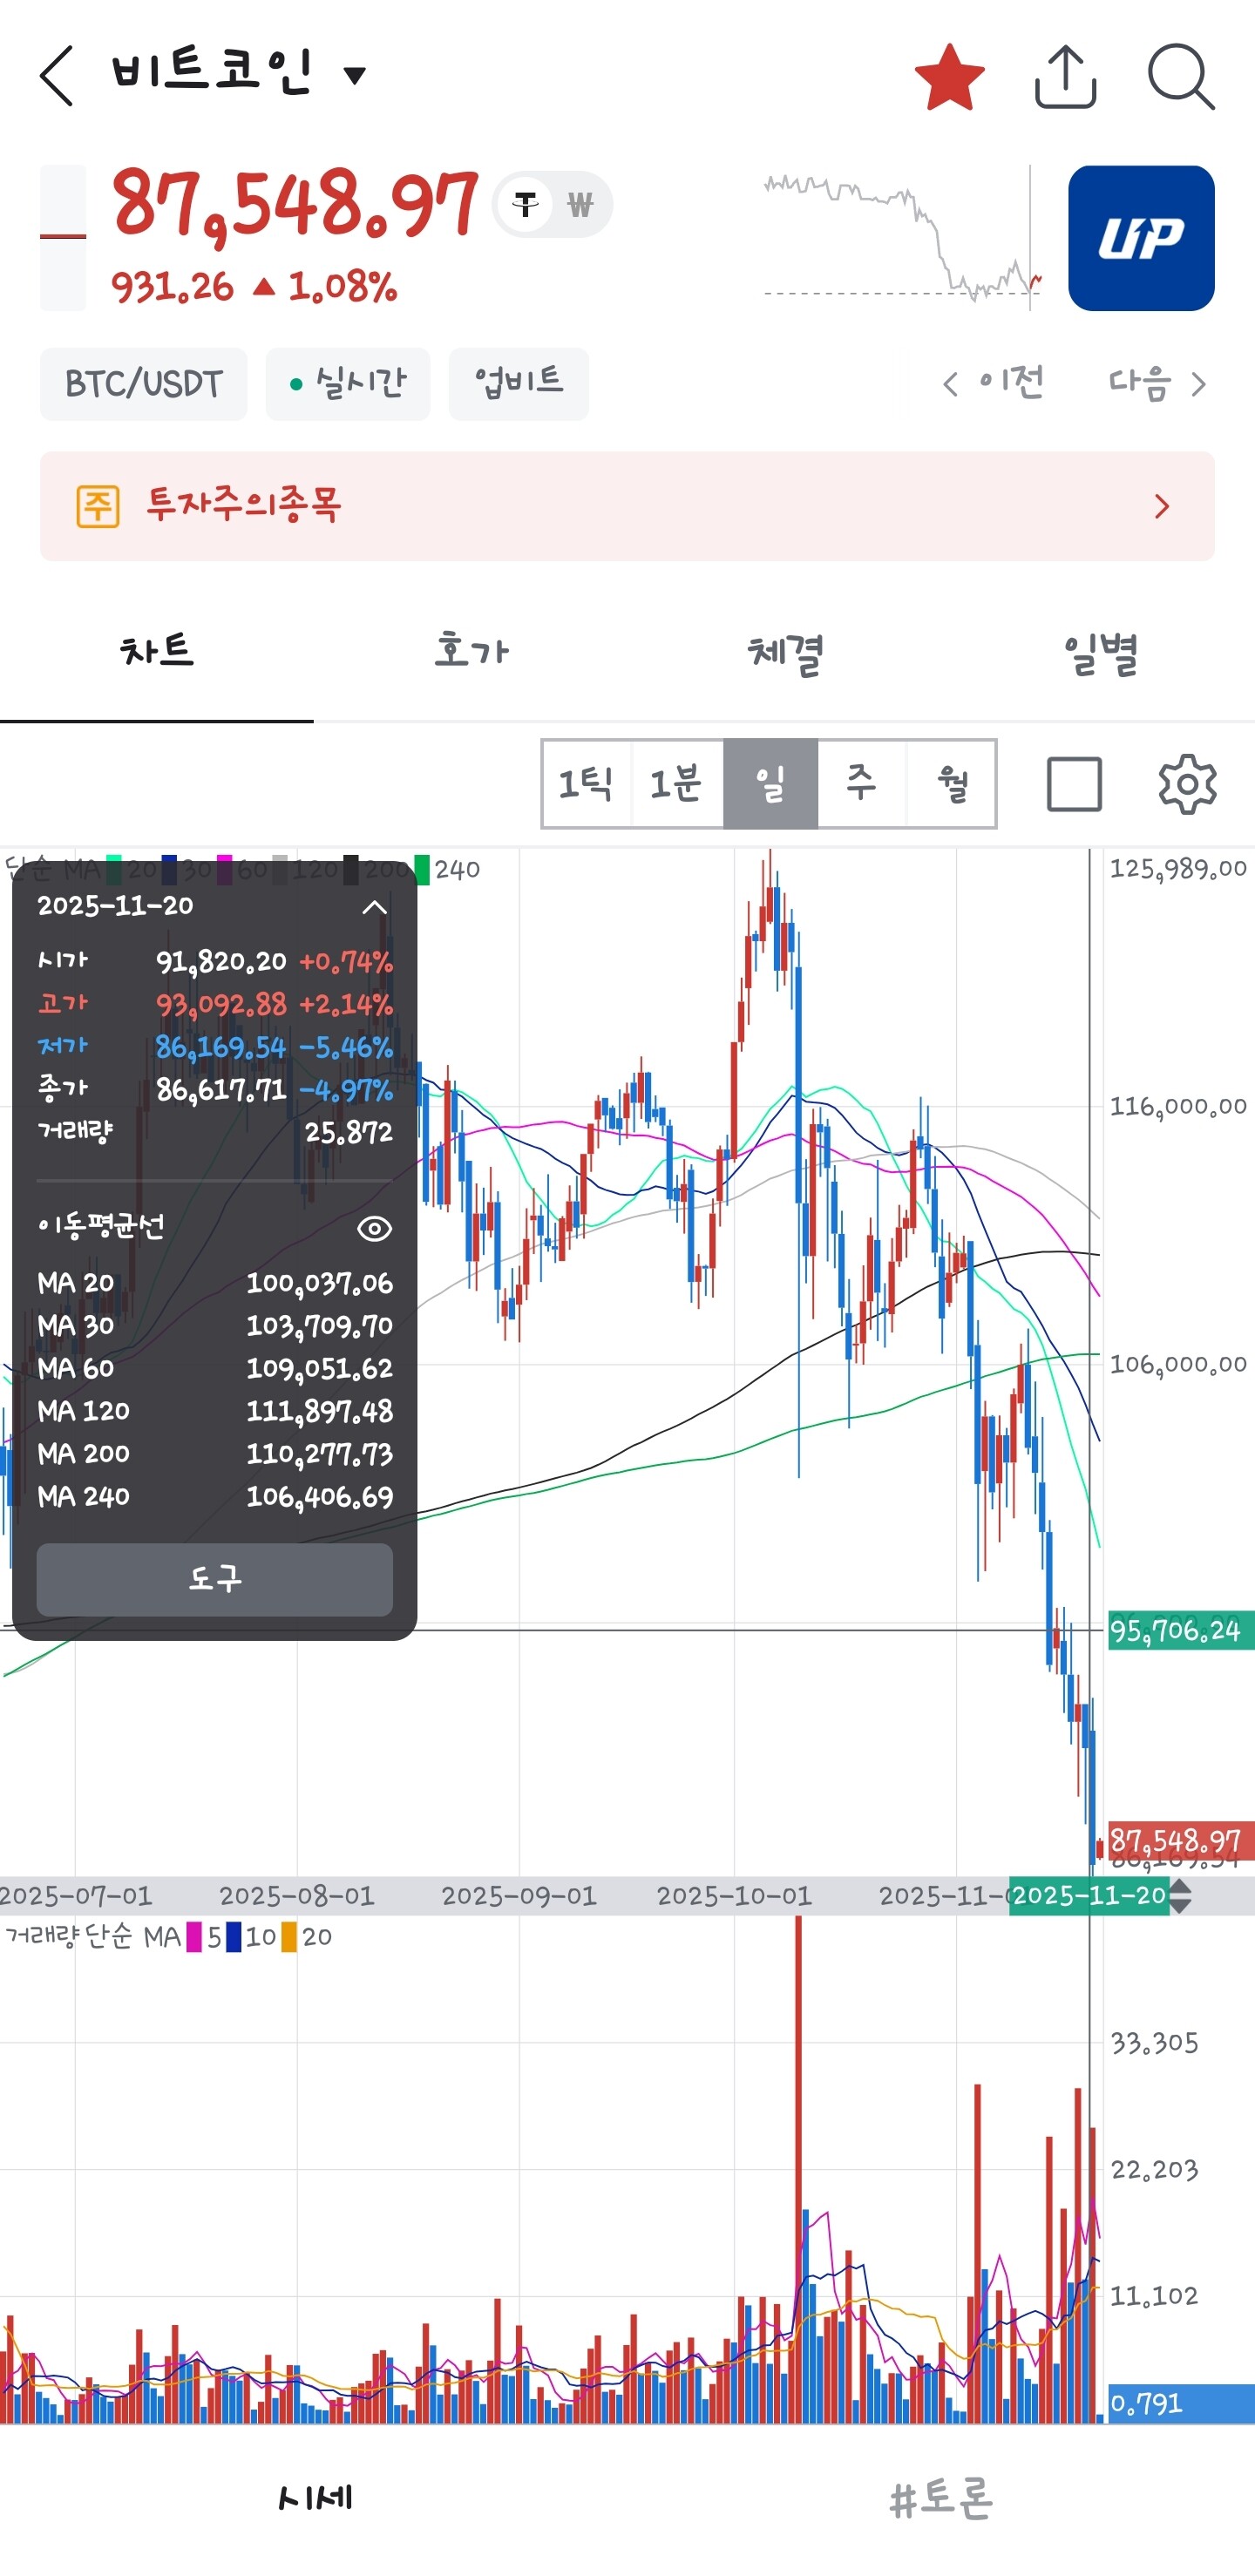Tap the red 87,548.97 current price label
This screenshot has width=1255, height=2576.
click(1180, 1841)
